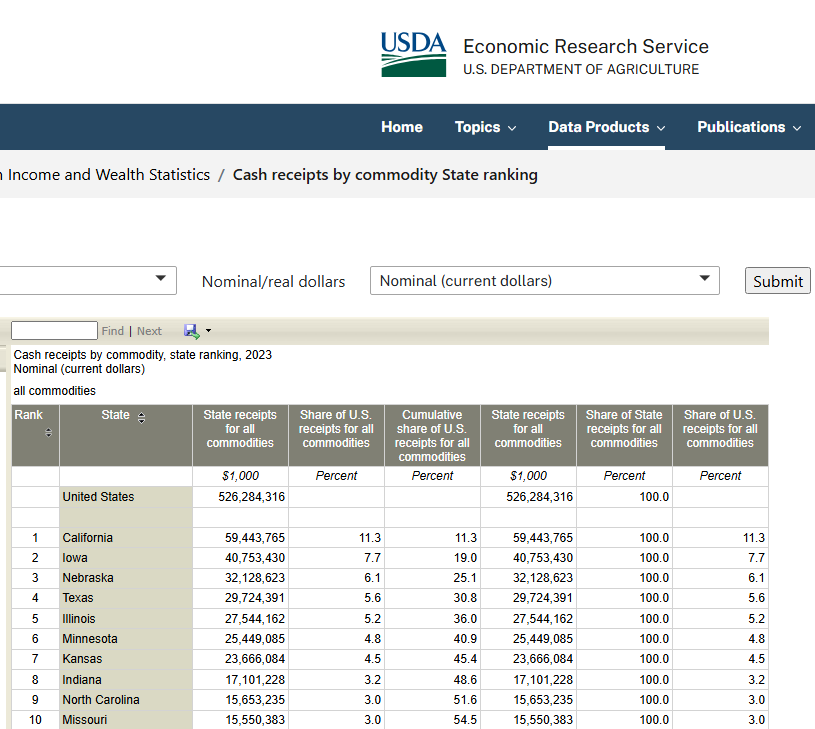Click cumulative share value 40.9 for Minnesota

465,639
